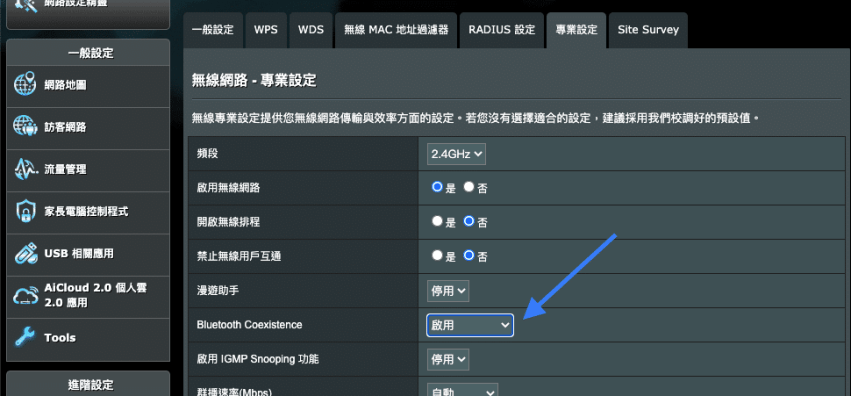Switch to the WPS tab
Screen dimensions: 851x396
point(266,30)
